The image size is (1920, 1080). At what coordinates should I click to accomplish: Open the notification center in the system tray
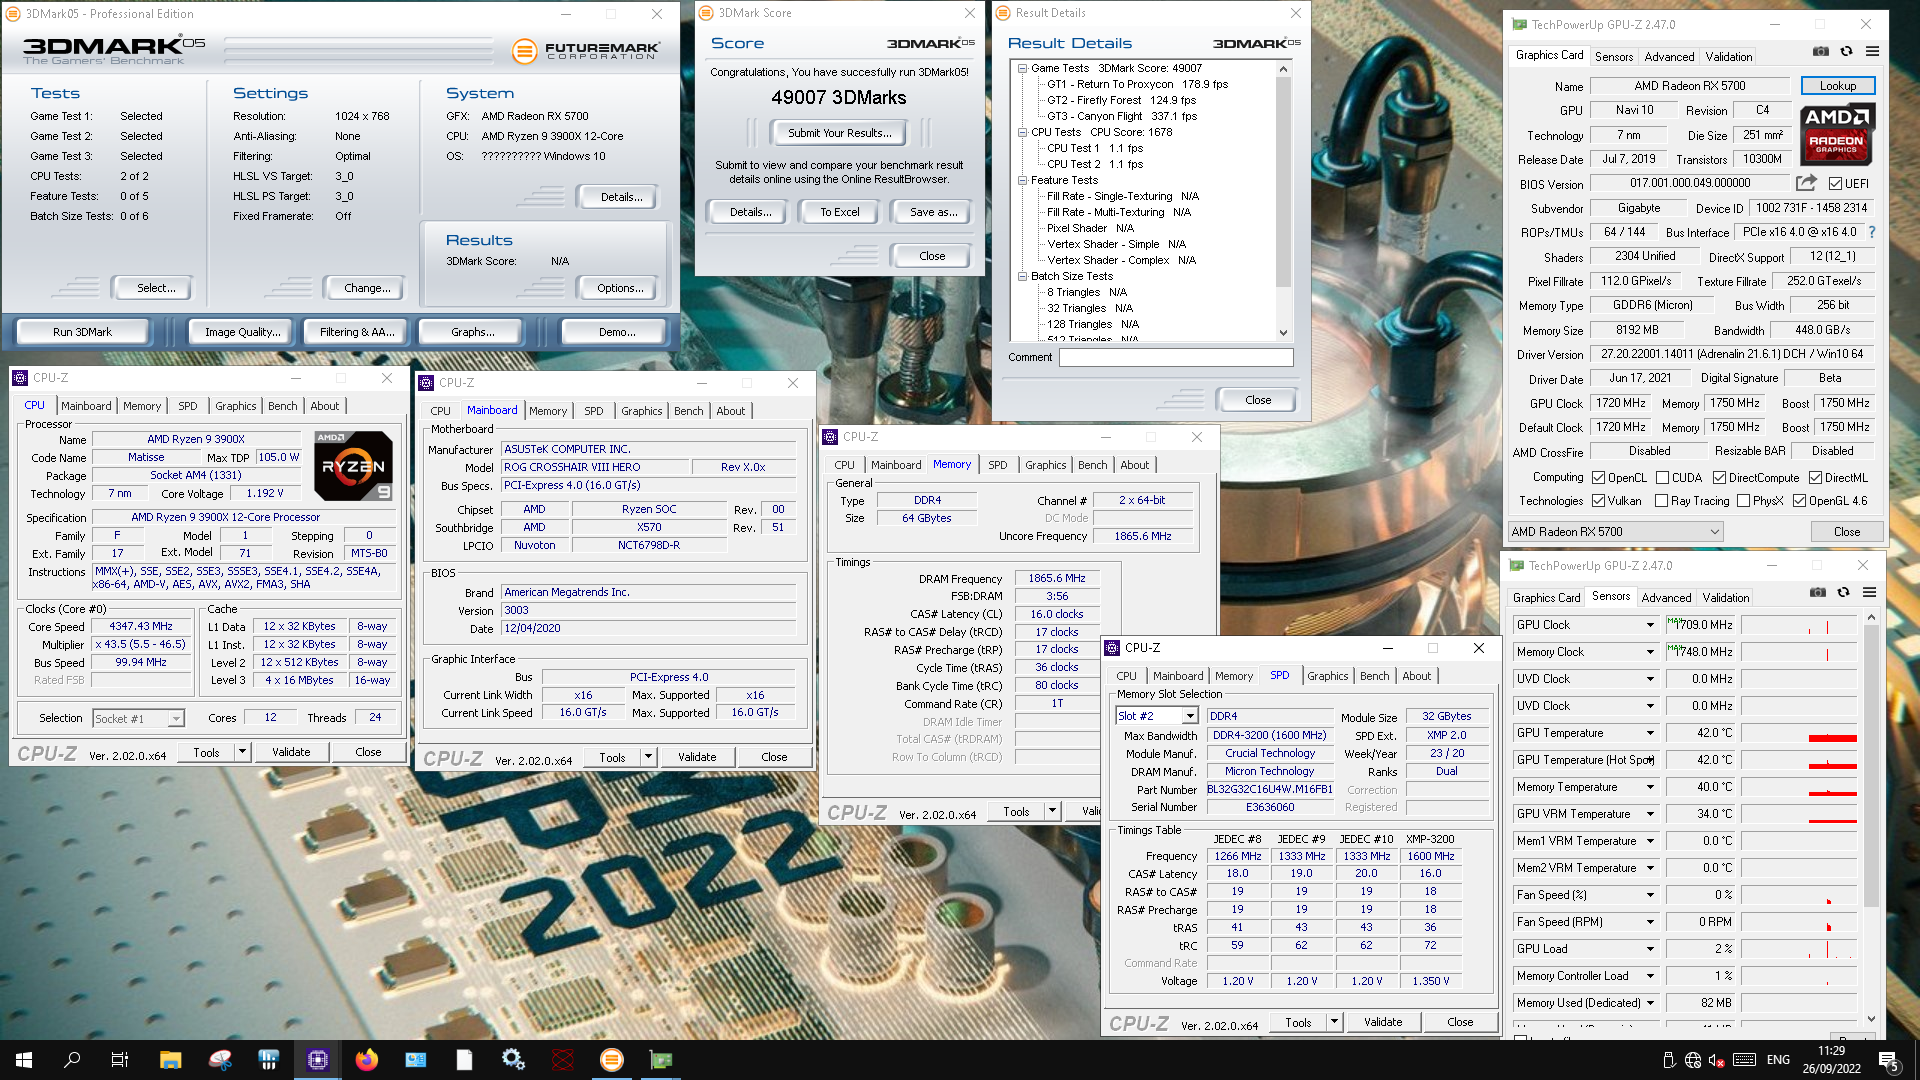point(1889,1060)
